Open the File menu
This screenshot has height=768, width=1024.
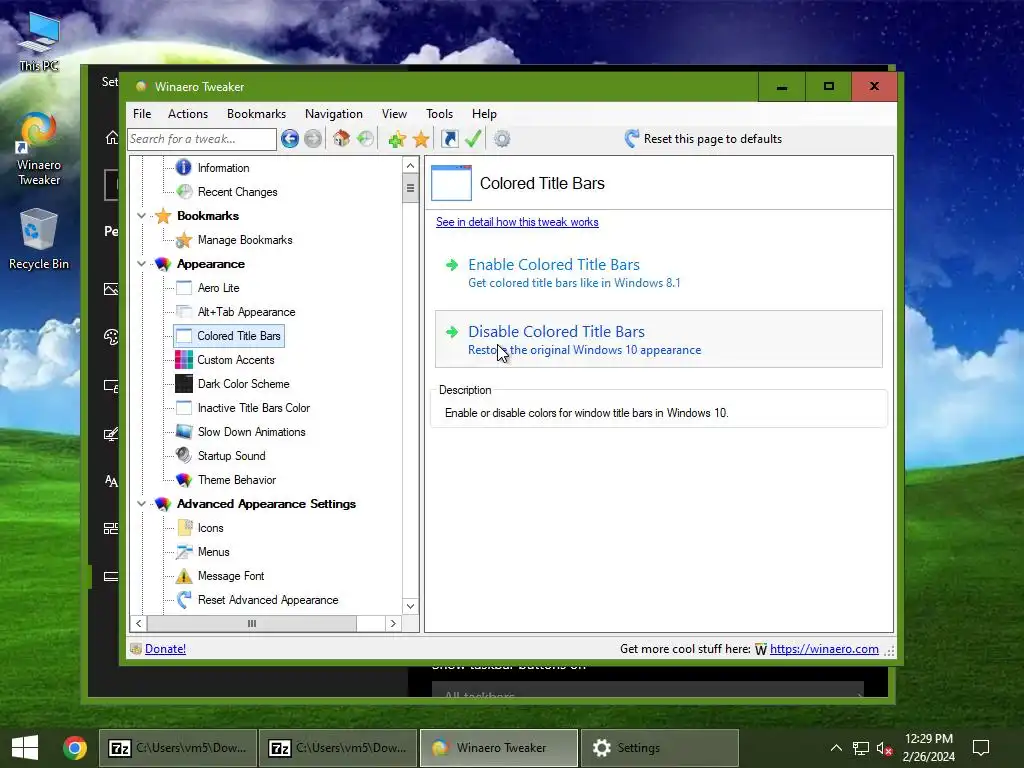(142, 114)
